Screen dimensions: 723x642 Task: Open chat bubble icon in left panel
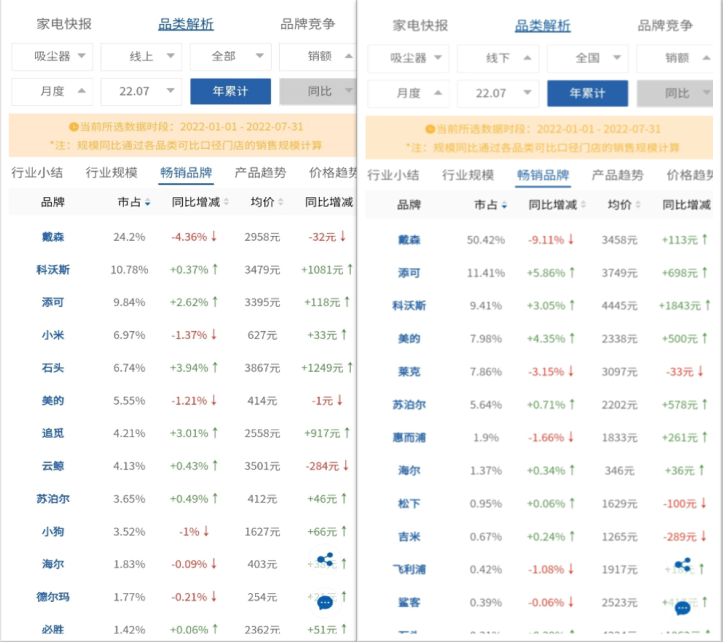coord(325,602)
